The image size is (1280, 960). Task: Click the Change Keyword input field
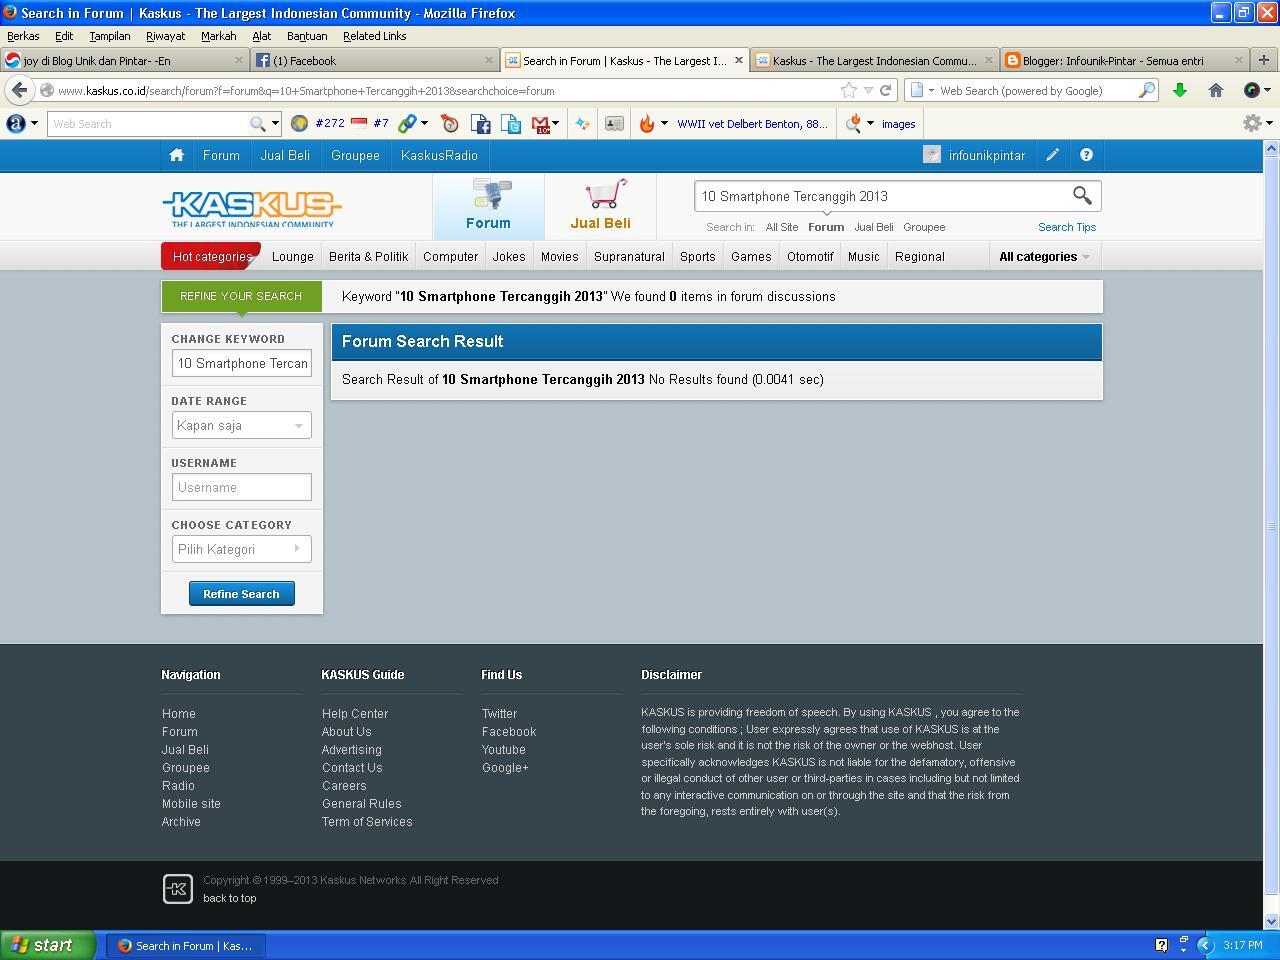click(x=241, y=363)
